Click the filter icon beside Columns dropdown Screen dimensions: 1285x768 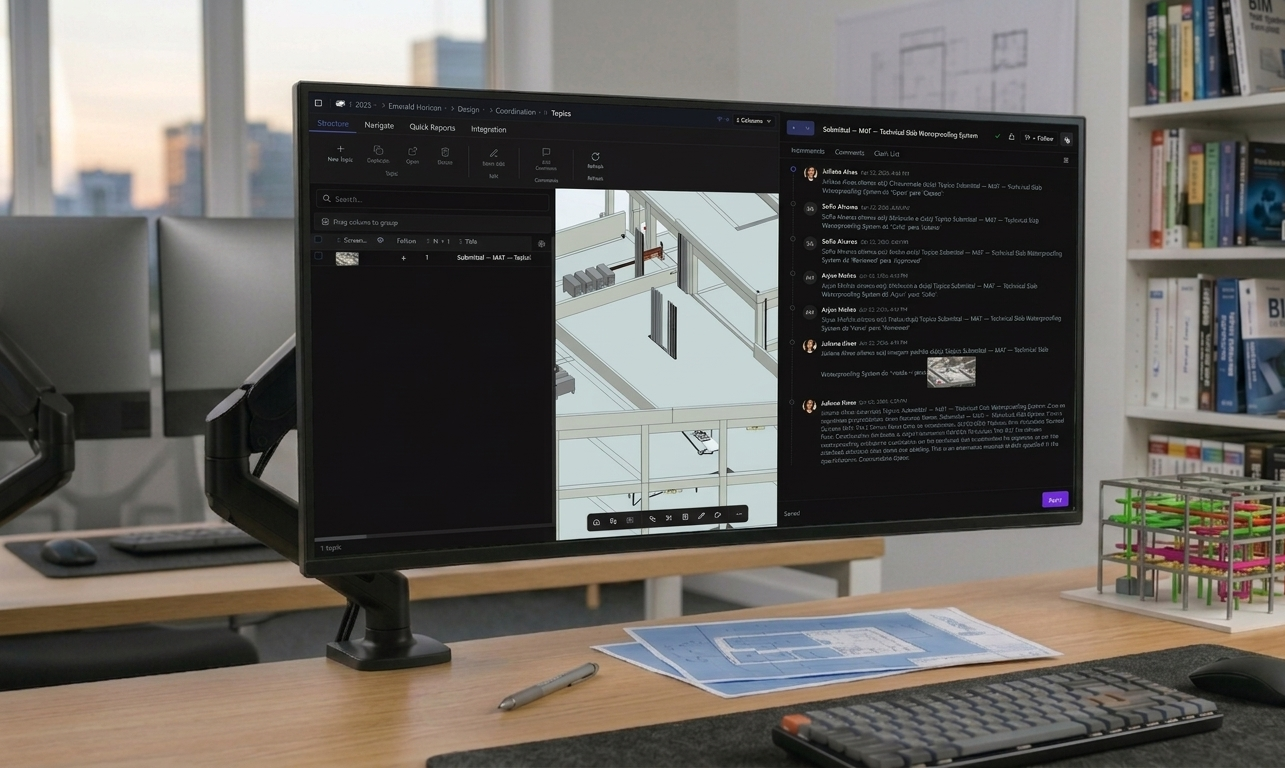(720, 119)
